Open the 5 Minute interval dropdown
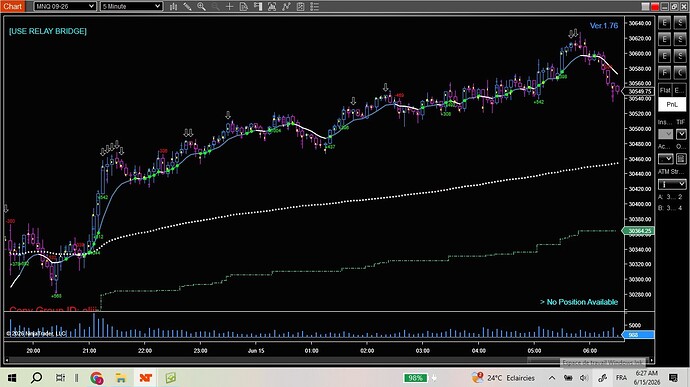Image resolution: width=690 pixels, height=387 pixels. pos(131,7)
